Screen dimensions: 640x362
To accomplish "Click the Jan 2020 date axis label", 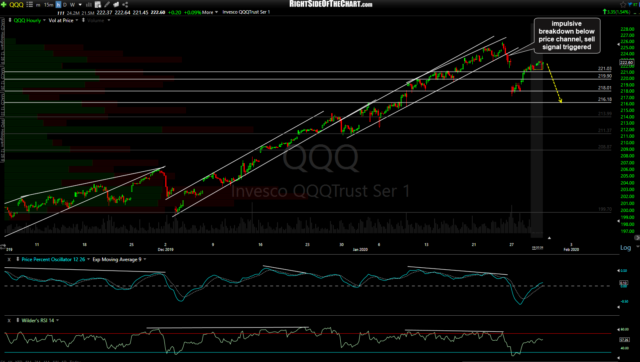I will tap(360, 249).
